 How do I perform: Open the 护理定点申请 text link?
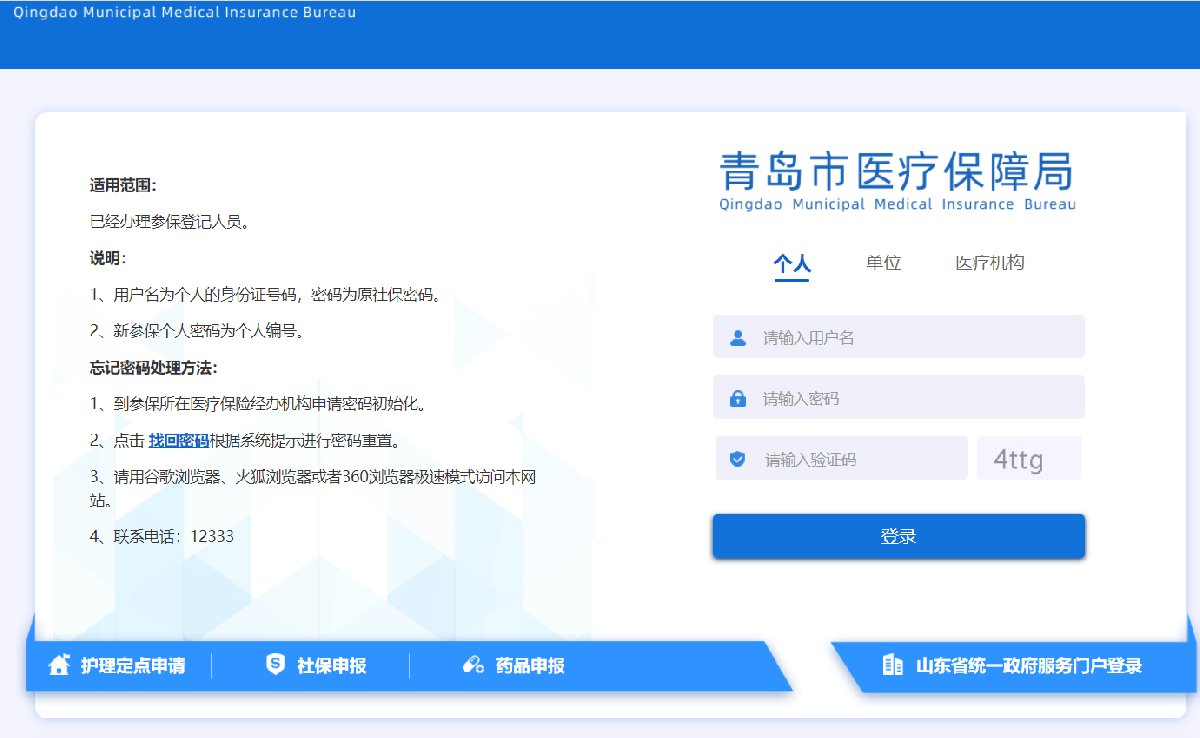[133, 666]
